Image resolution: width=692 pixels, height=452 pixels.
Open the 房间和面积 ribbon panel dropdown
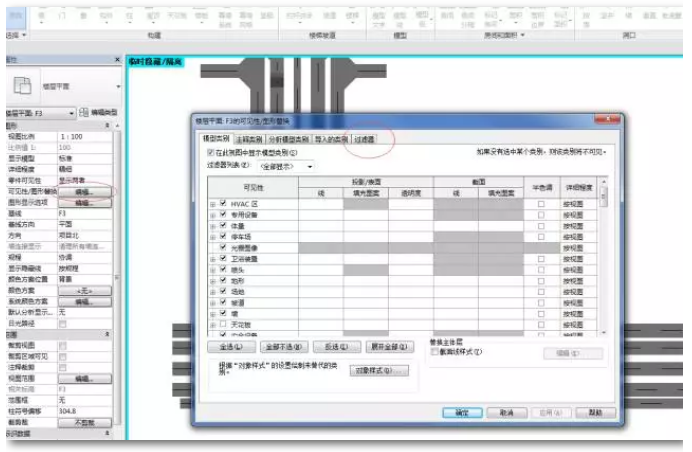click(x=523, y=35)
